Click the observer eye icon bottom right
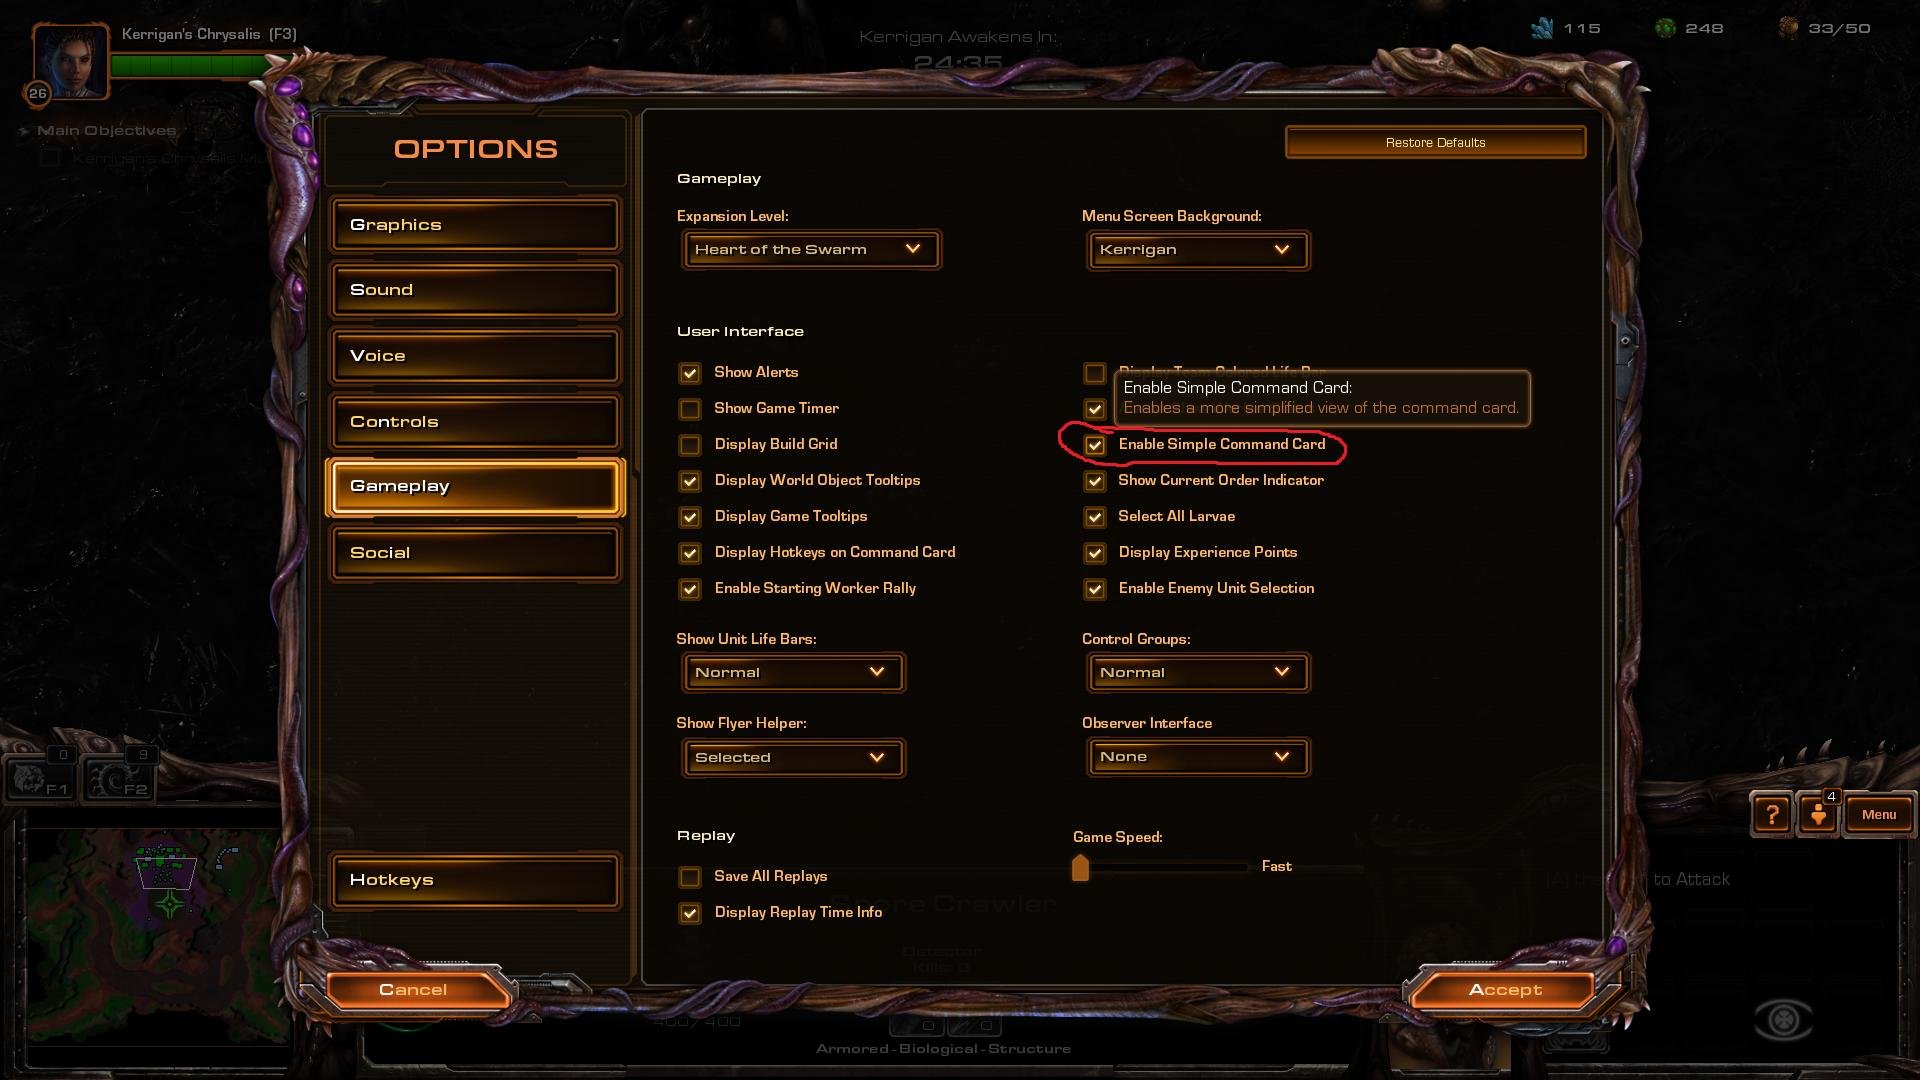1920x1080 pixels. 1782,1018
